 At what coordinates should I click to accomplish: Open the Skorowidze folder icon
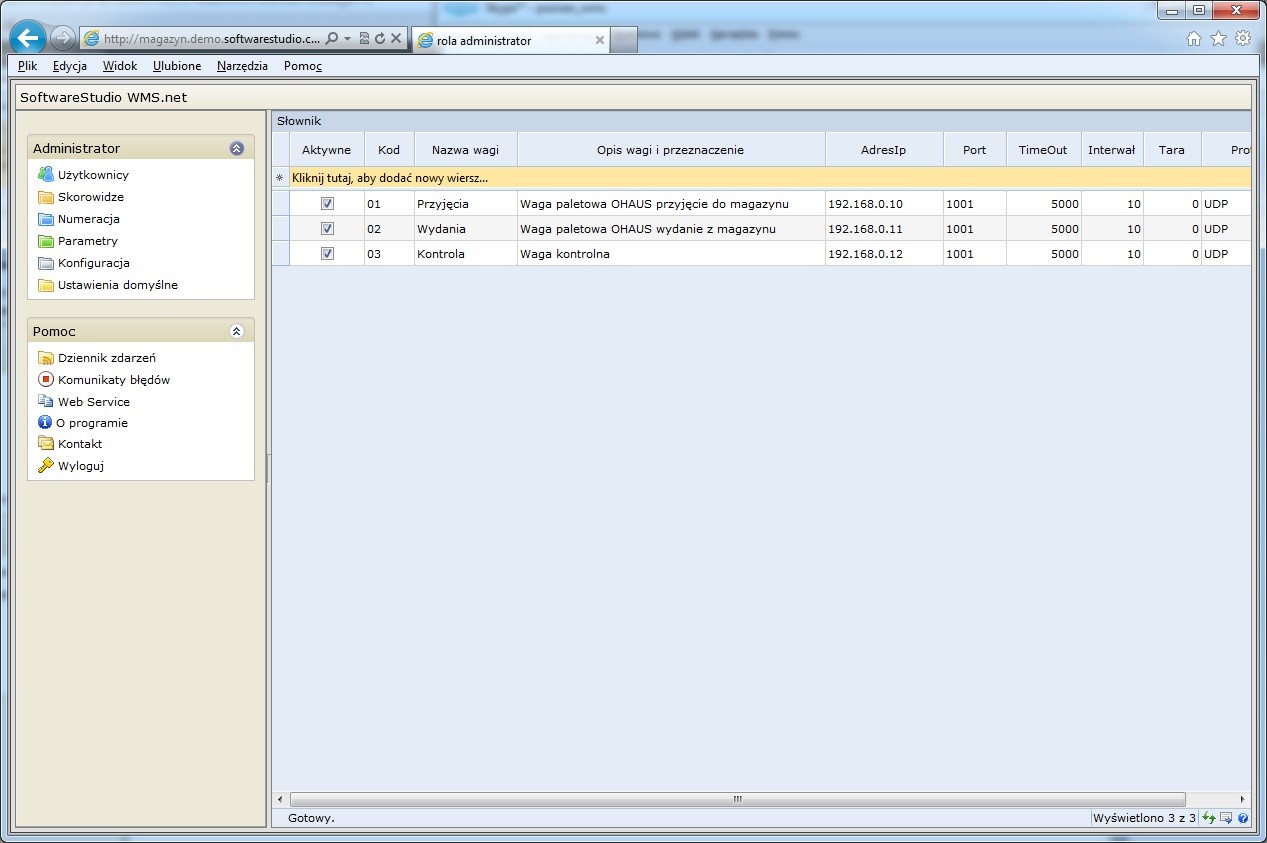45,197
